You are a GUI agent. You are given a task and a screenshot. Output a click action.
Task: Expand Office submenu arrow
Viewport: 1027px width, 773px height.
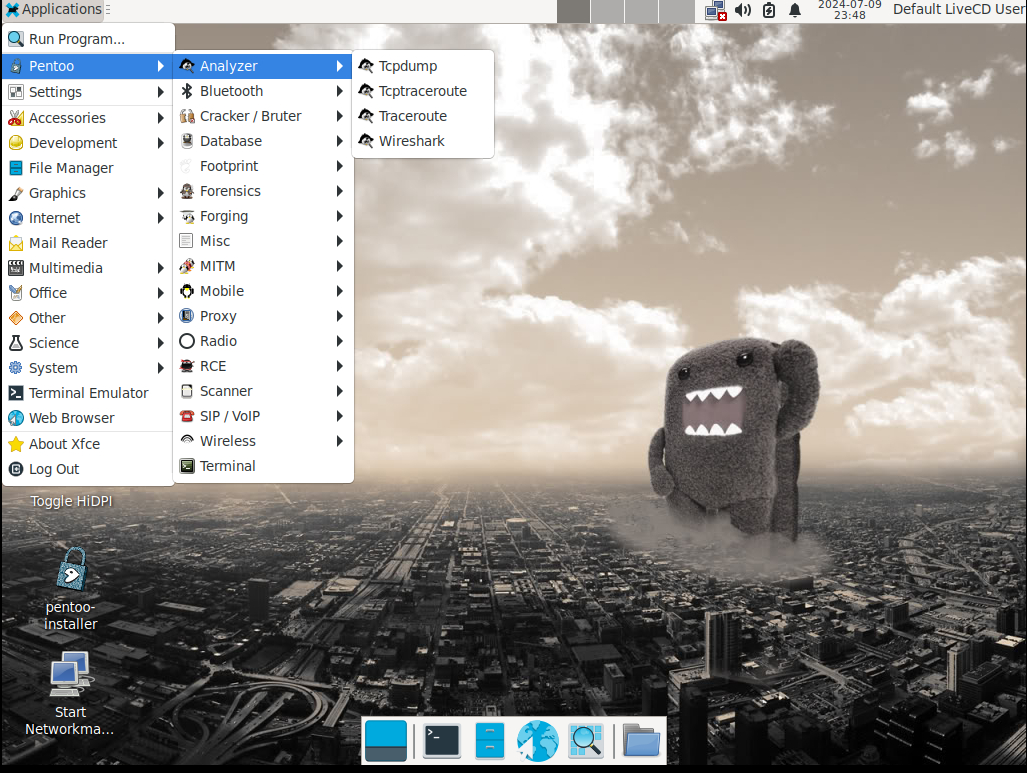[160, 293]
